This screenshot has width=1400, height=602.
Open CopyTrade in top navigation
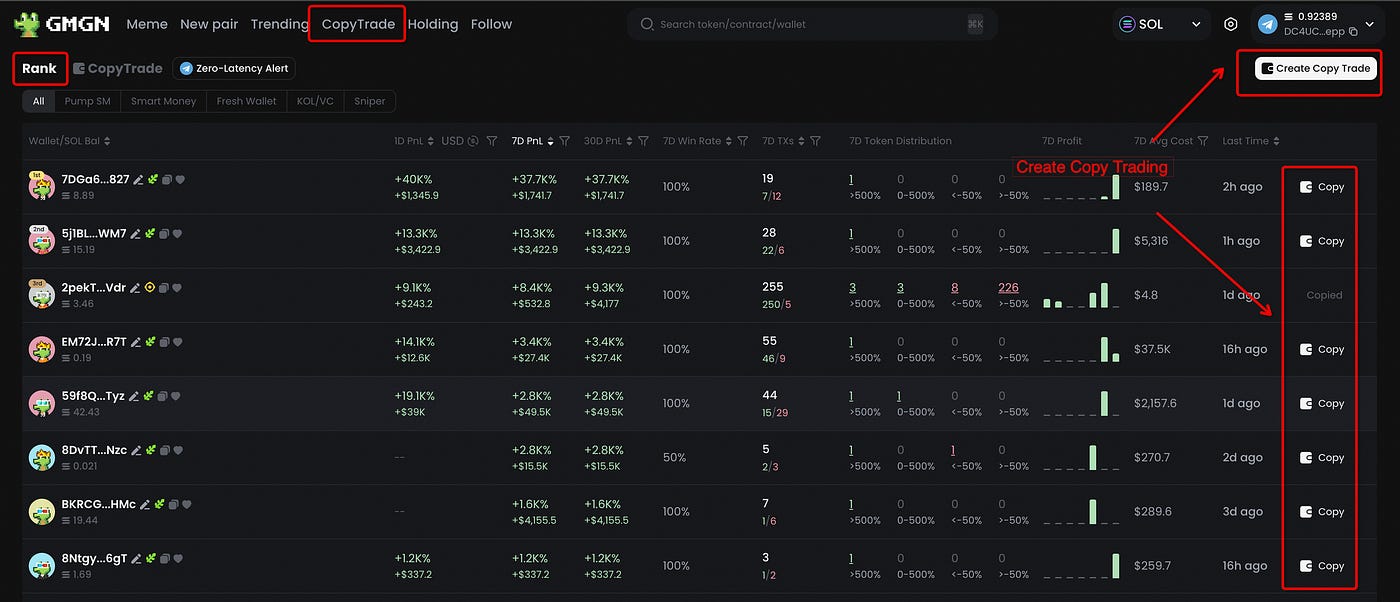coord(358,24)
